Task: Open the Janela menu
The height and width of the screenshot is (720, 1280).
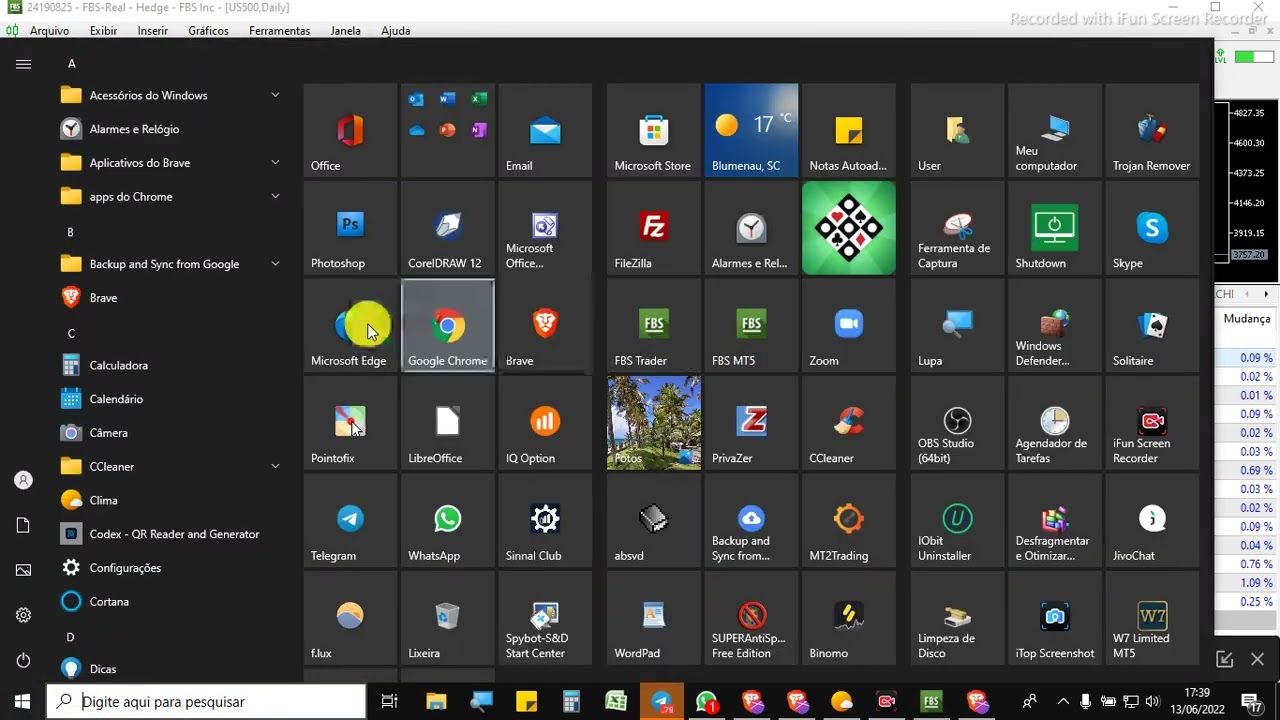Action: pyautogui.click(x=345, y=31)
